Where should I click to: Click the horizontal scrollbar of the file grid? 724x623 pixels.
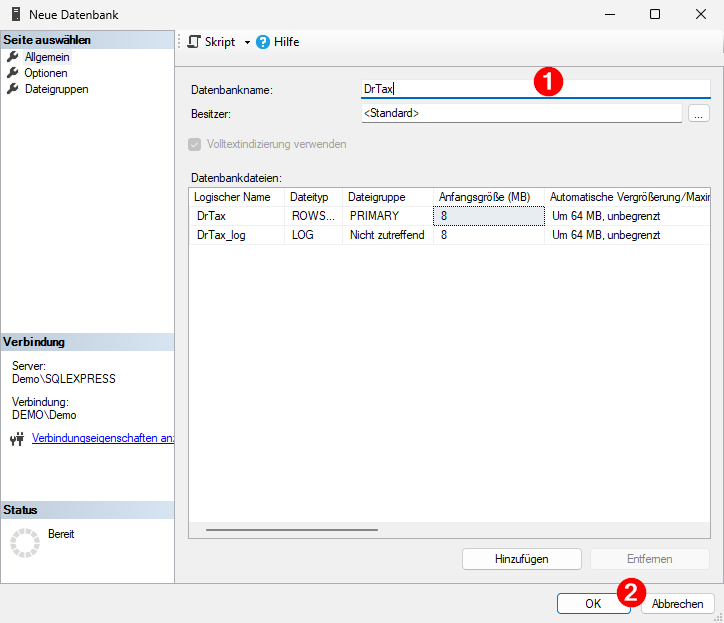(292, 530)
